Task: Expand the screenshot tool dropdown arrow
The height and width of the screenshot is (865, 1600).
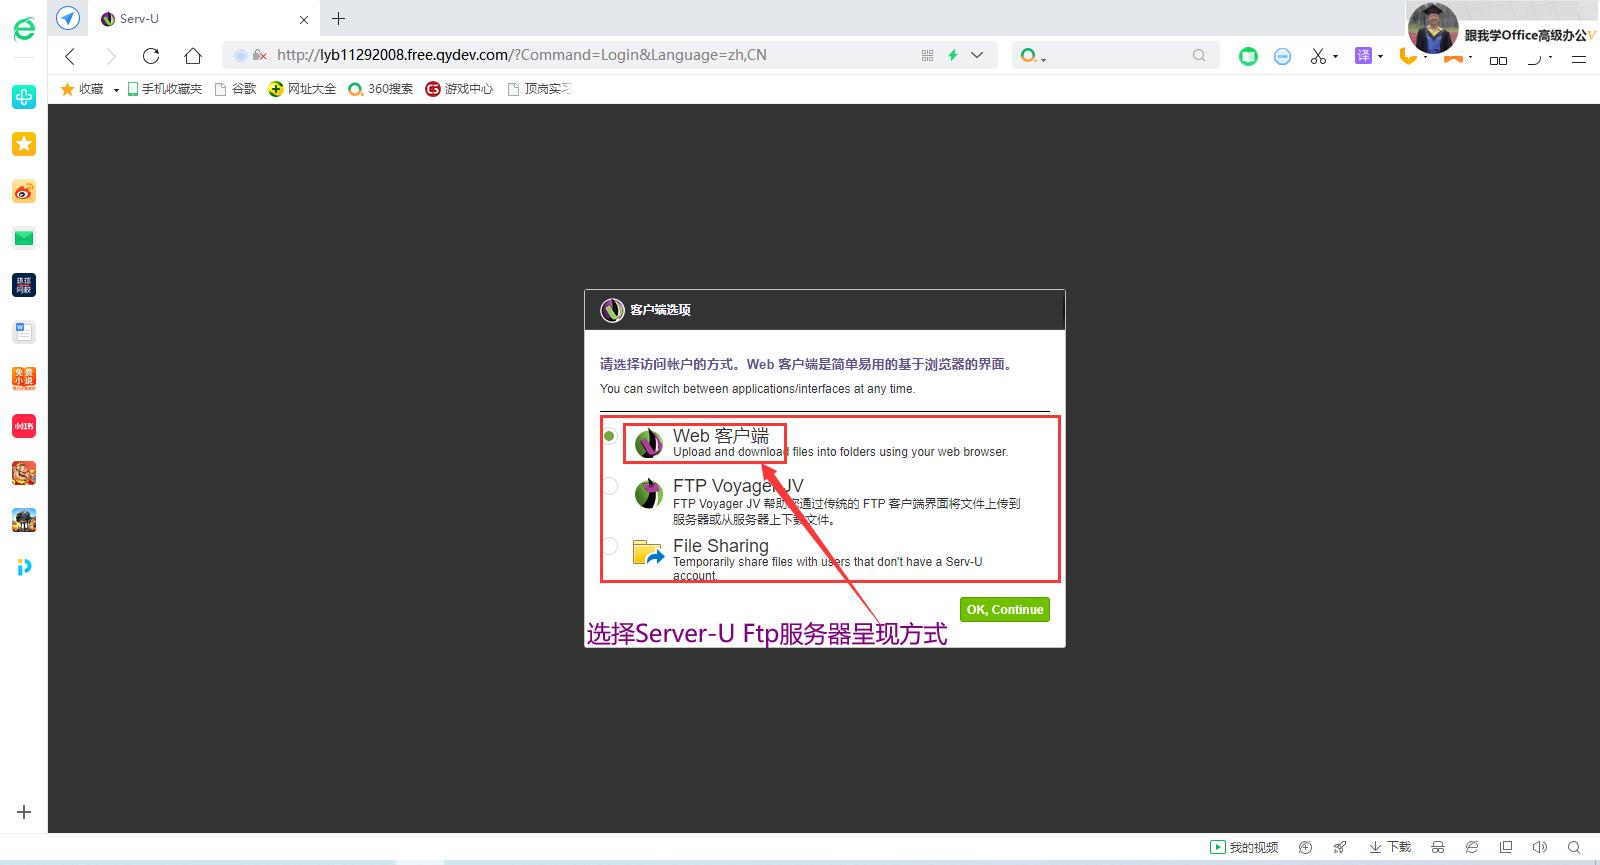Action: tap(1335, 57)
